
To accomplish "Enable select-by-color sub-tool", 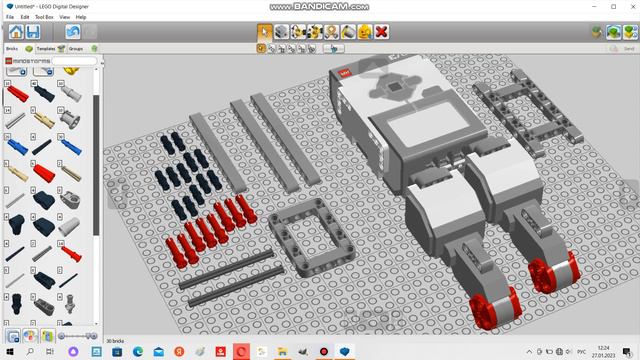I will click(291, 49).
